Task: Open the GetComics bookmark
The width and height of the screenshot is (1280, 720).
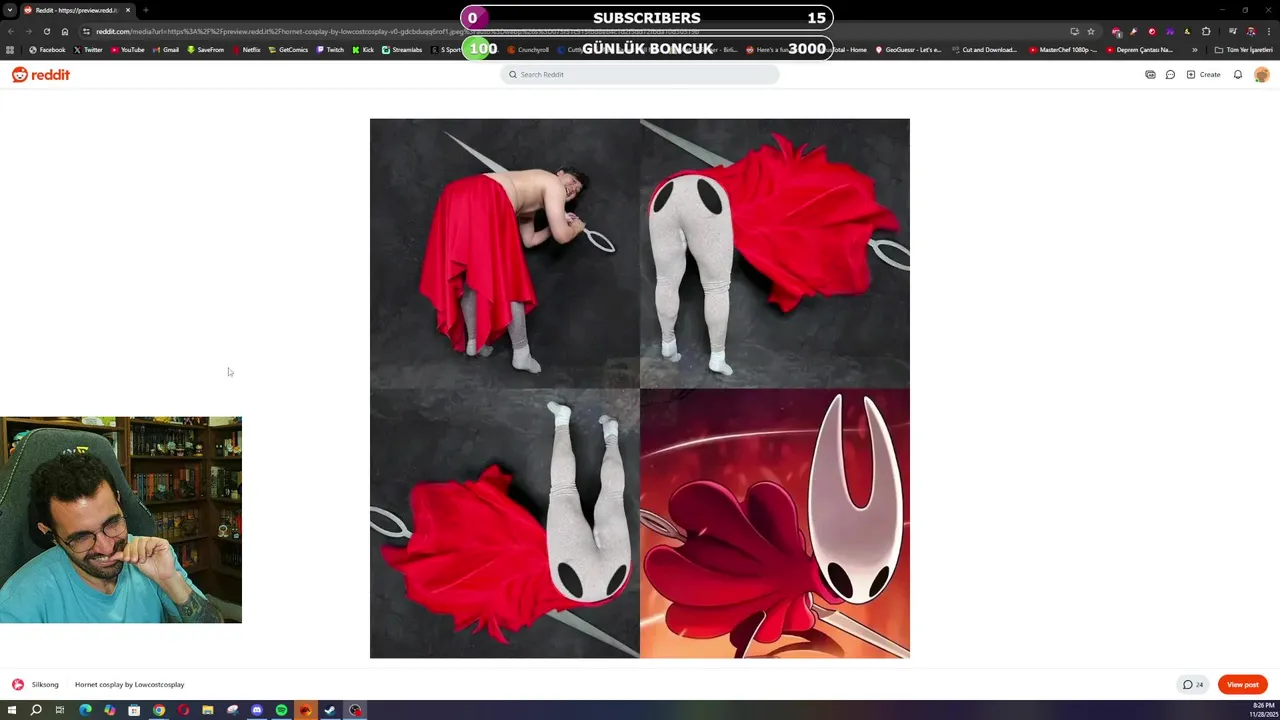Action: [x=288, y=50]
